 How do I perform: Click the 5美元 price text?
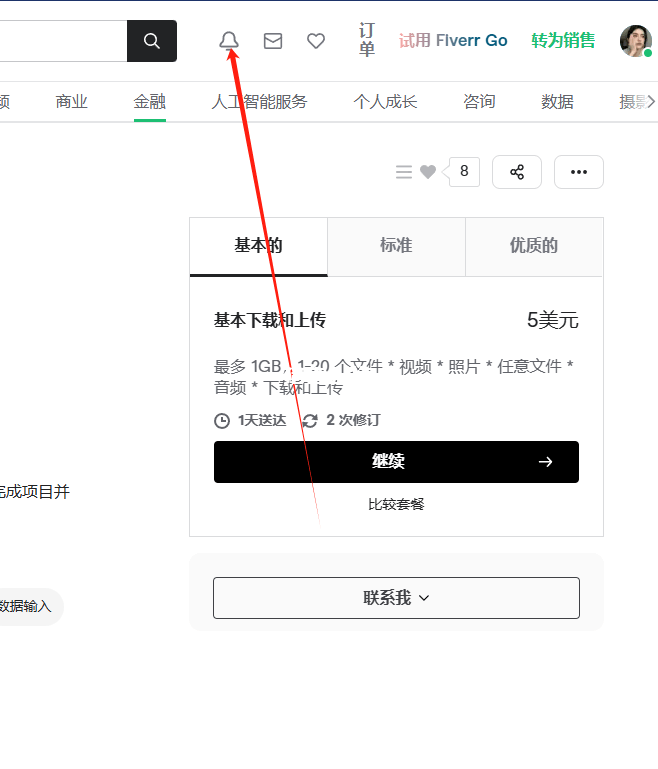coord(553,320)
